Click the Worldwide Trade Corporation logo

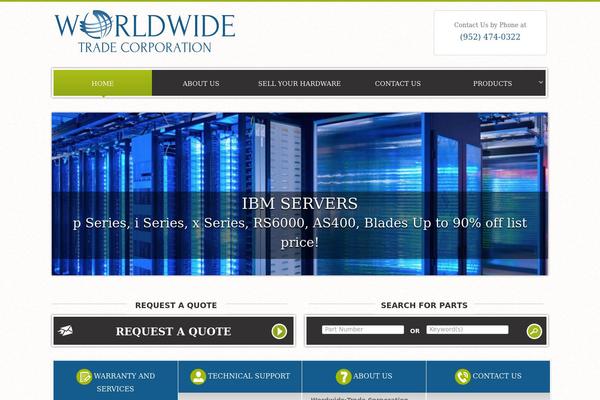click(145, 31)
